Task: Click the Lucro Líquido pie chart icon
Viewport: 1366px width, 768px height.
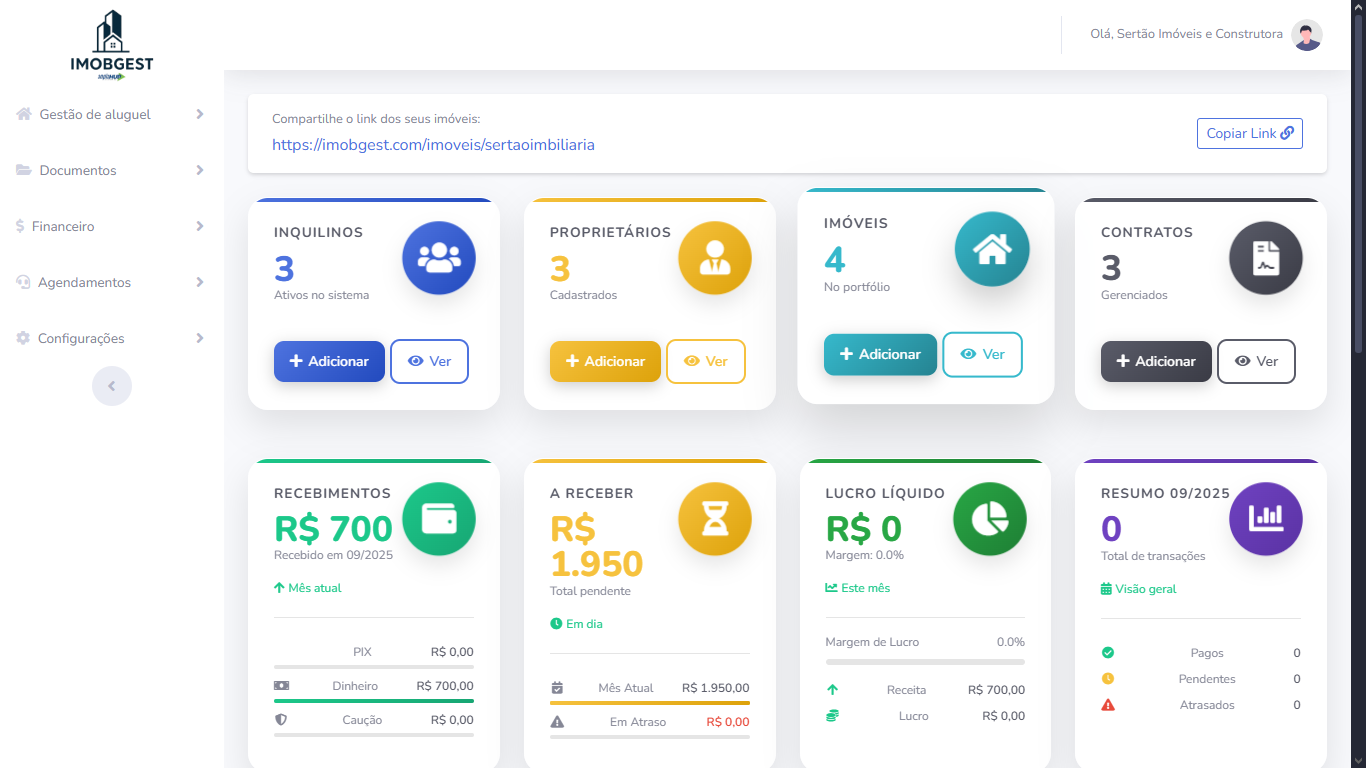Action: pos(990,519)
